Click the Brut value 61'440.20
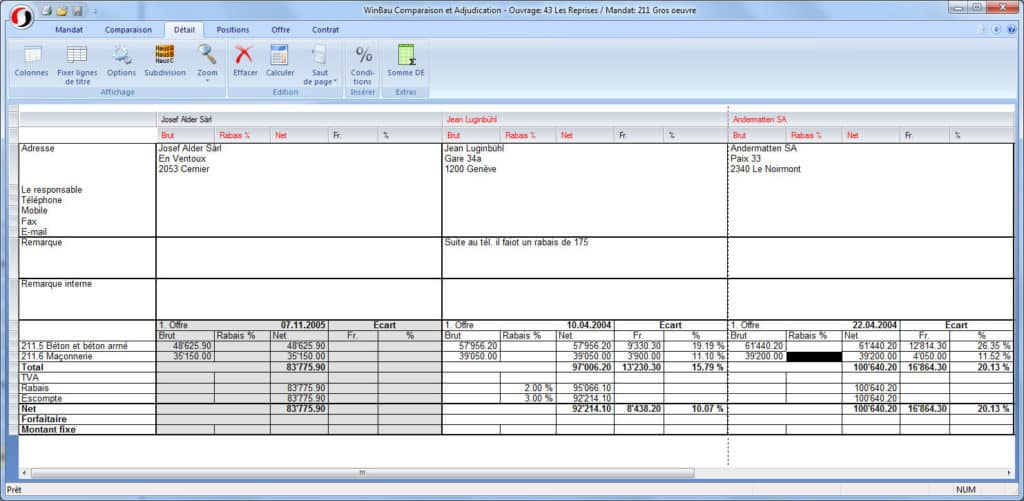This screenshot has width=1024, height=501. [x=764, y=346]
